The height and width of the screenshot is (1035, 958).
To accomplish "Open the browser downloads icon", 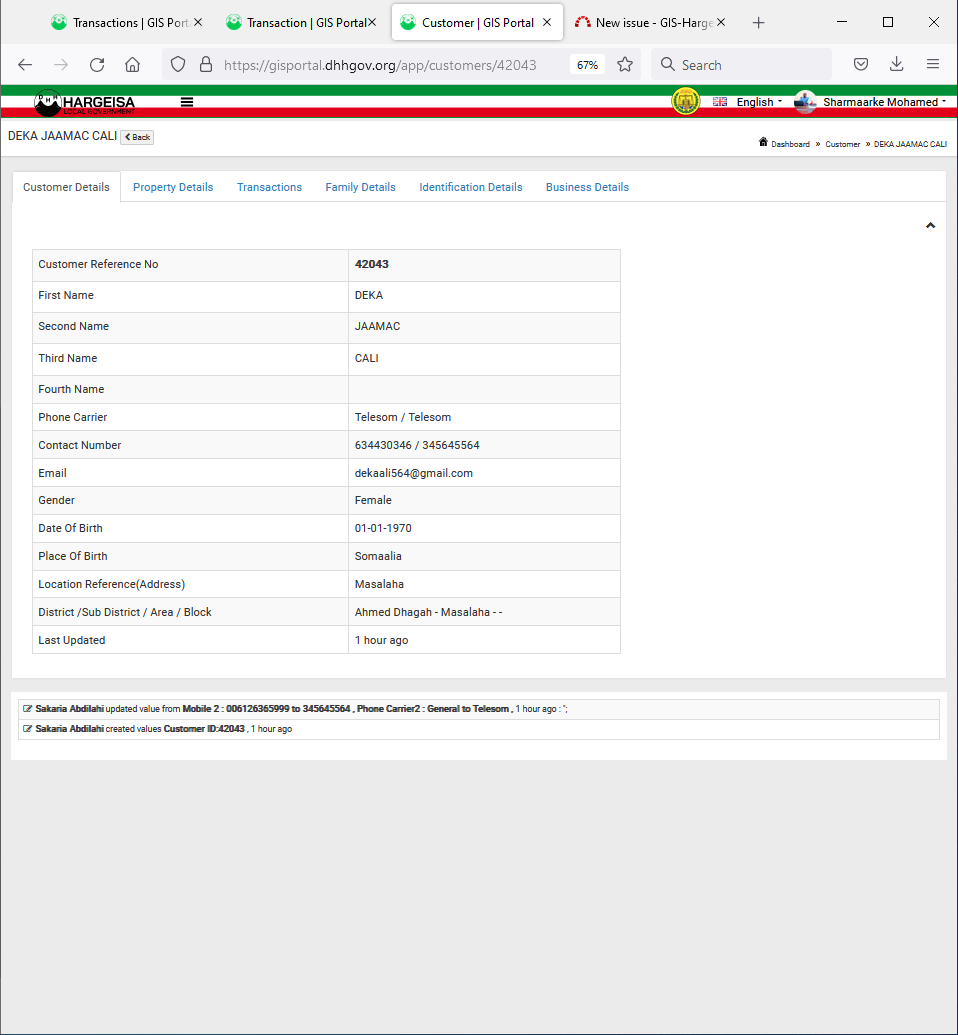I will (x=896, y=64).
